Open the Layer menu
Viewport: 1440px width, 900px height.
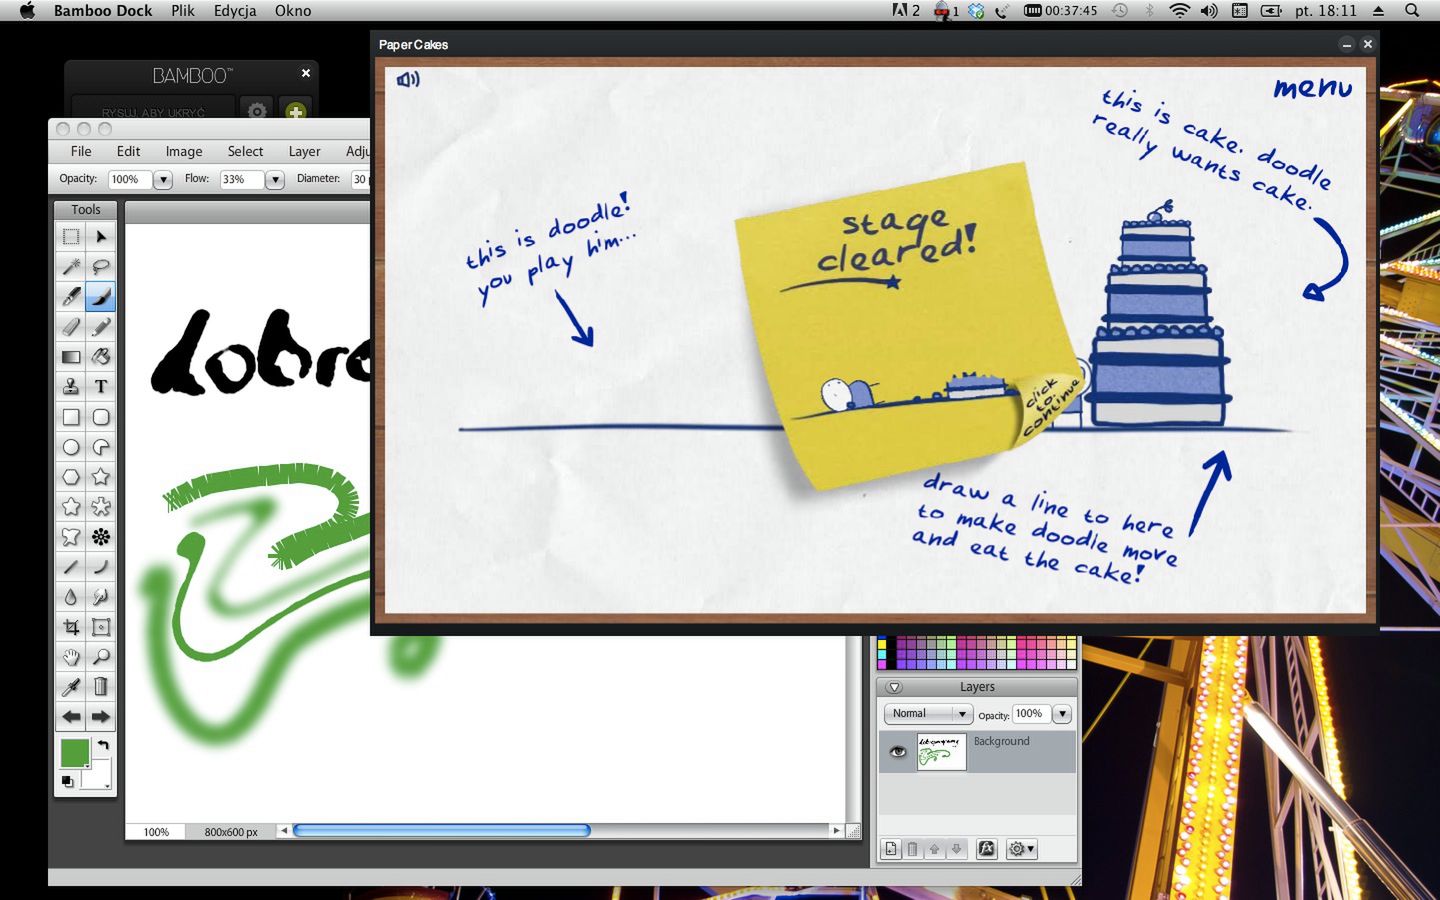point(304,151)
